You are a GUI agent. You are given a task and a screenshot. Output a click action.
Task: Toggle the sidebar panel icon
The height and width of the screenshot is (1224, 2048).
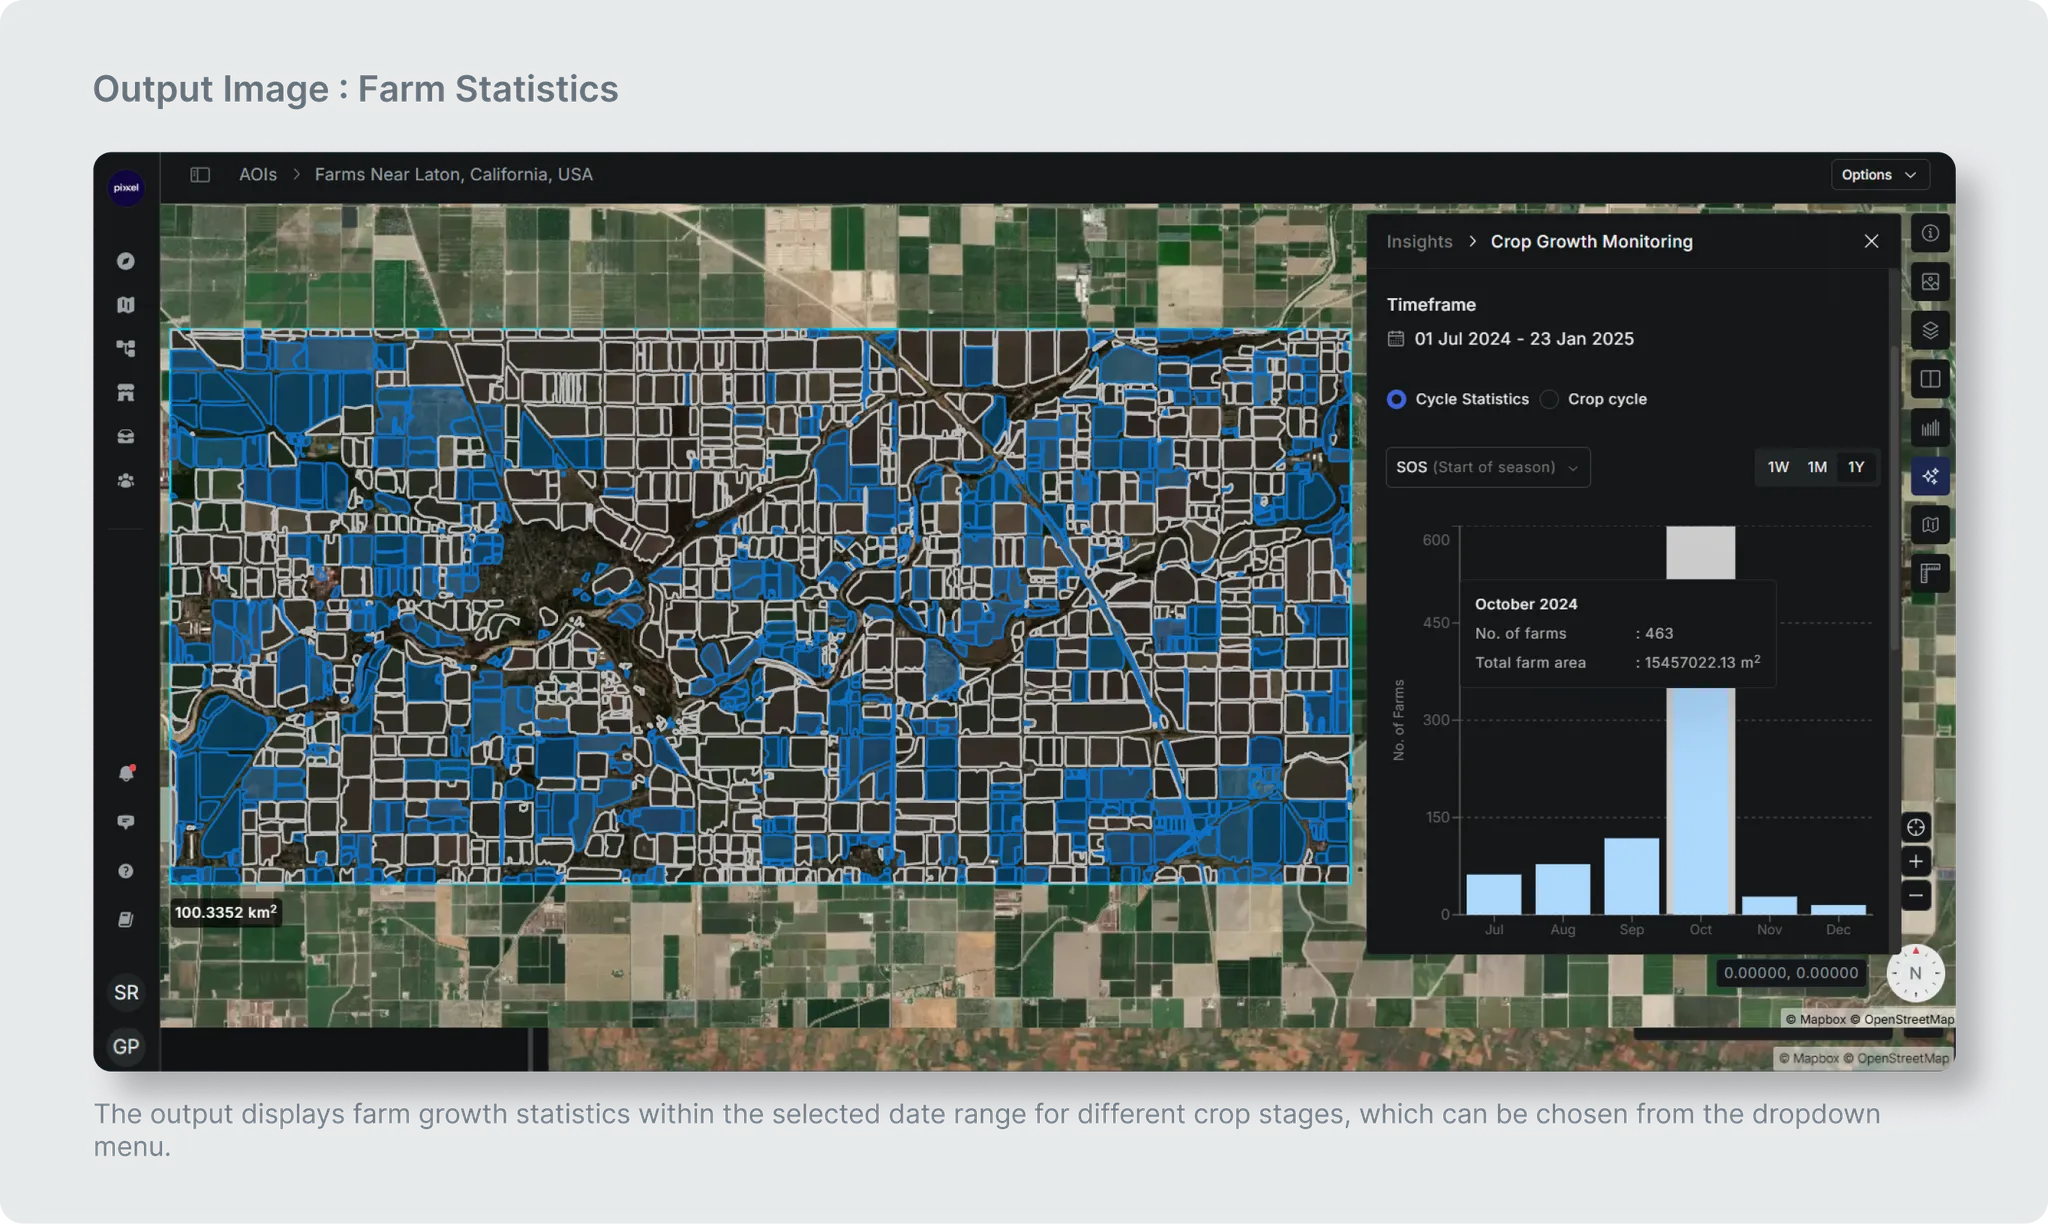(x=200, y=174)
